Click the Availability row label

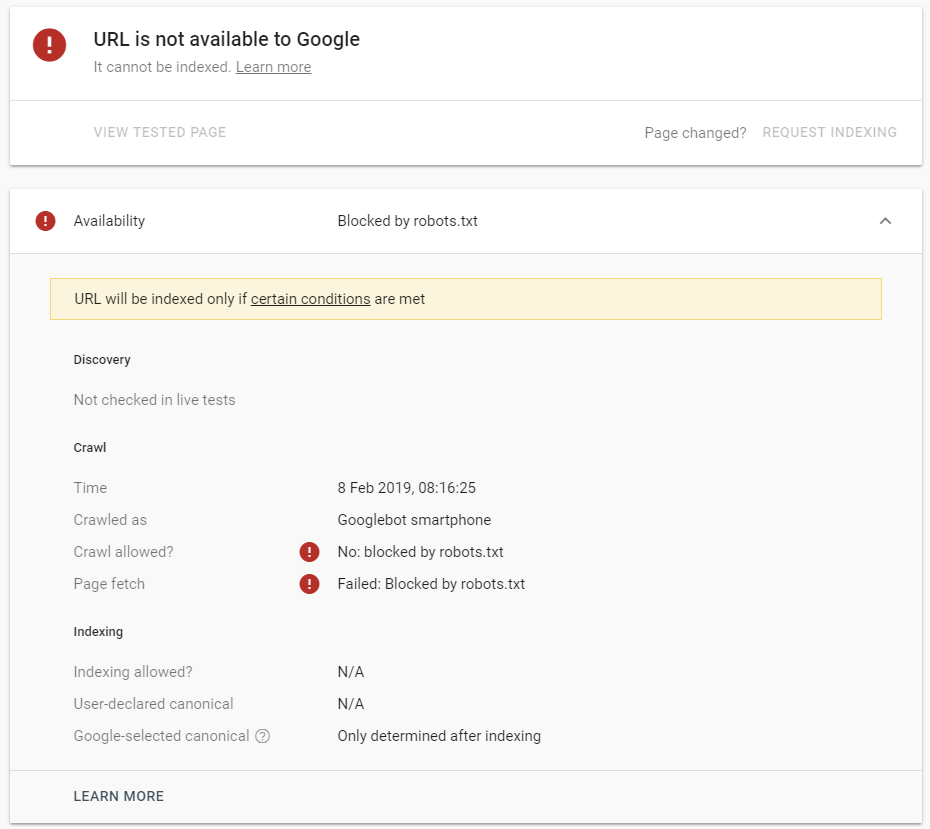(x=109, y=221)
